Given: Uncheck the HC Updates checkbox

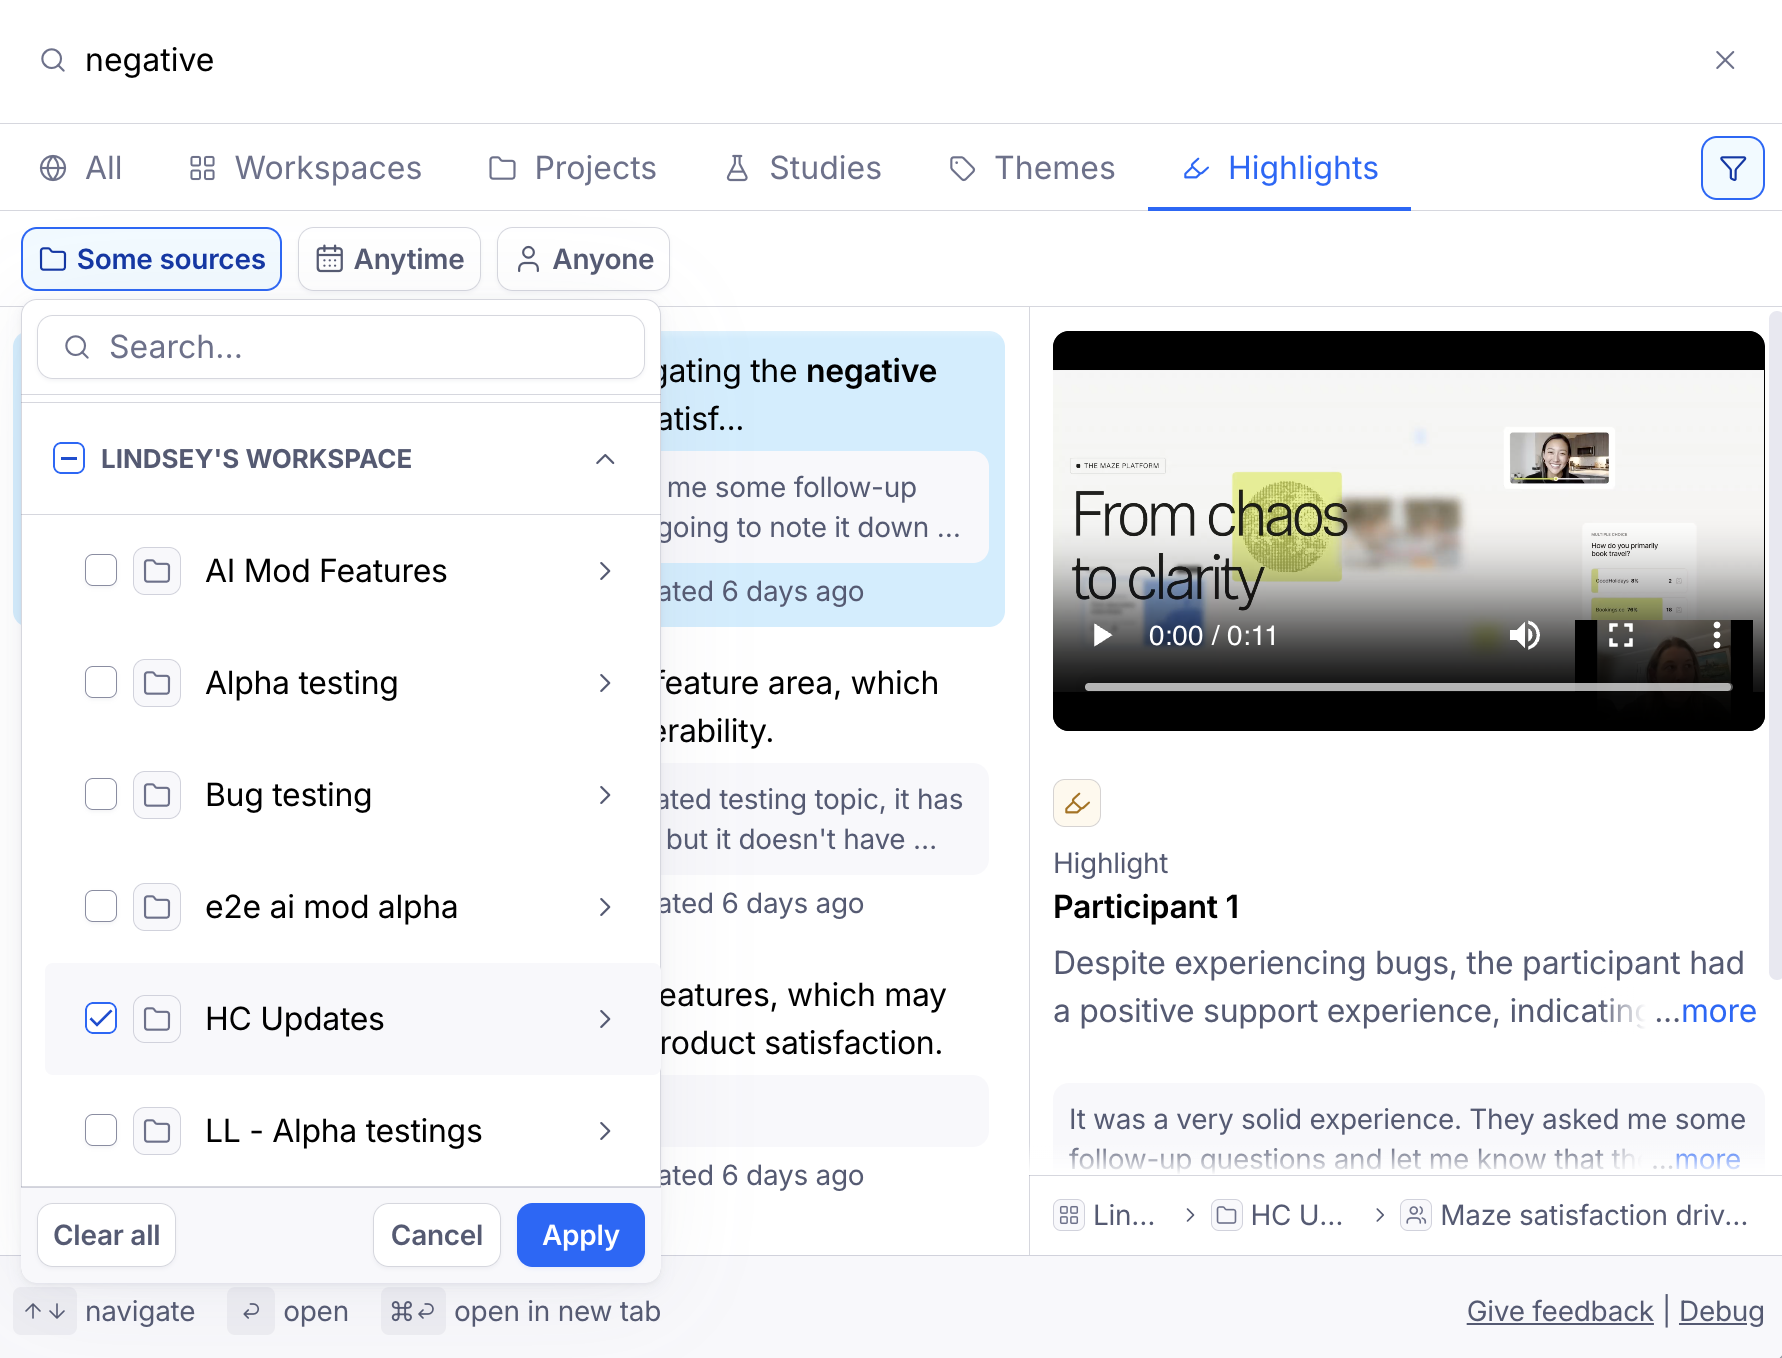Looking at the screenshot, I should pos(101,1018).
